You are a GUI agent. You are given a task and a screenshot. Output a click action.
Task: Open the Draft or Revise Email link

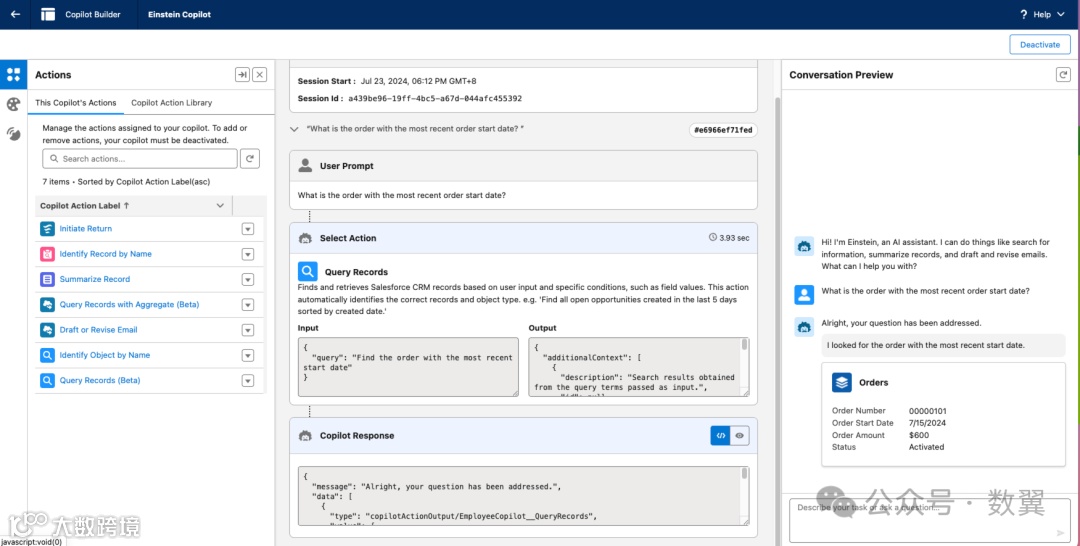pyautogui.click(x=98, y=330)
